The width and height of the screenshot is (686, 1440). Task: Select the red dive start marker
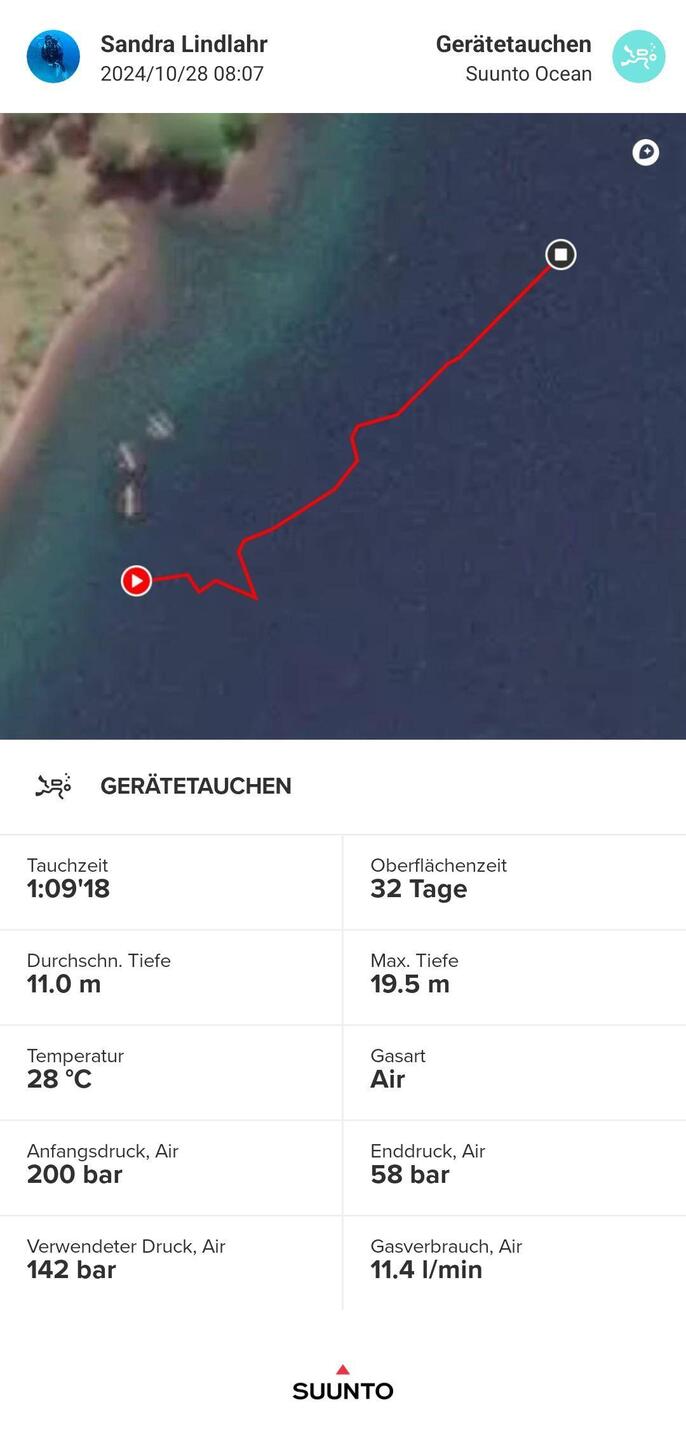pos(136,580)
